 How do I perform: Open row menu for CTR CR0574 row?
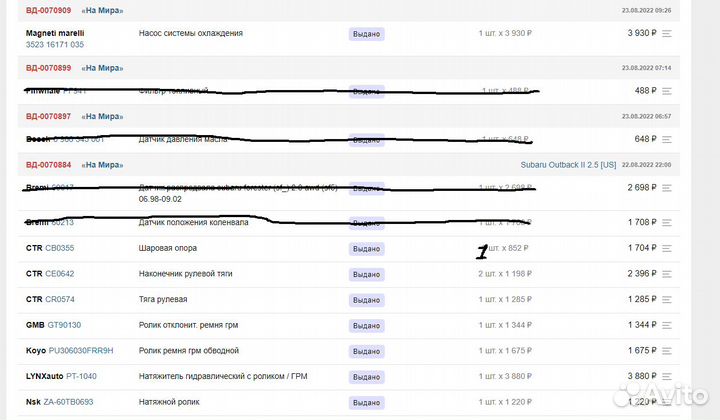tap(667, 299)
